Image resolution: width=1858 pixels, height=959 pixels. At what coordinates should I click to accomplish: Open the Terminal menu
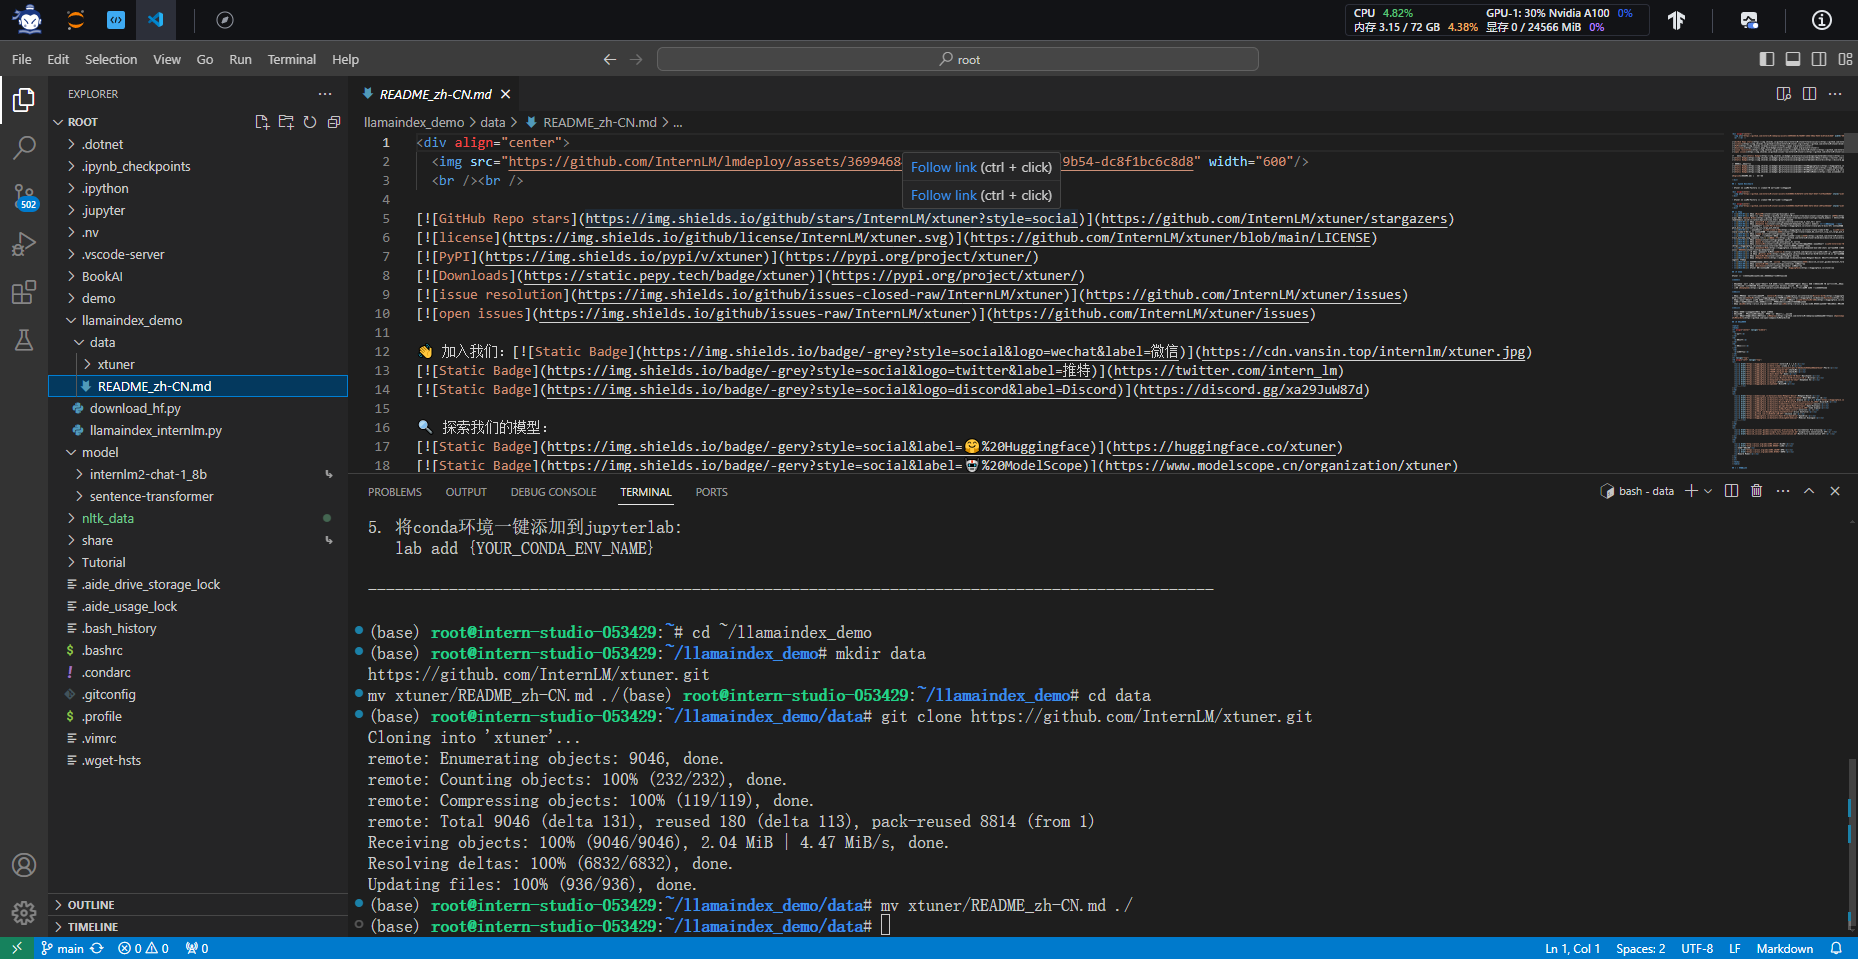[x=292, y=60]
